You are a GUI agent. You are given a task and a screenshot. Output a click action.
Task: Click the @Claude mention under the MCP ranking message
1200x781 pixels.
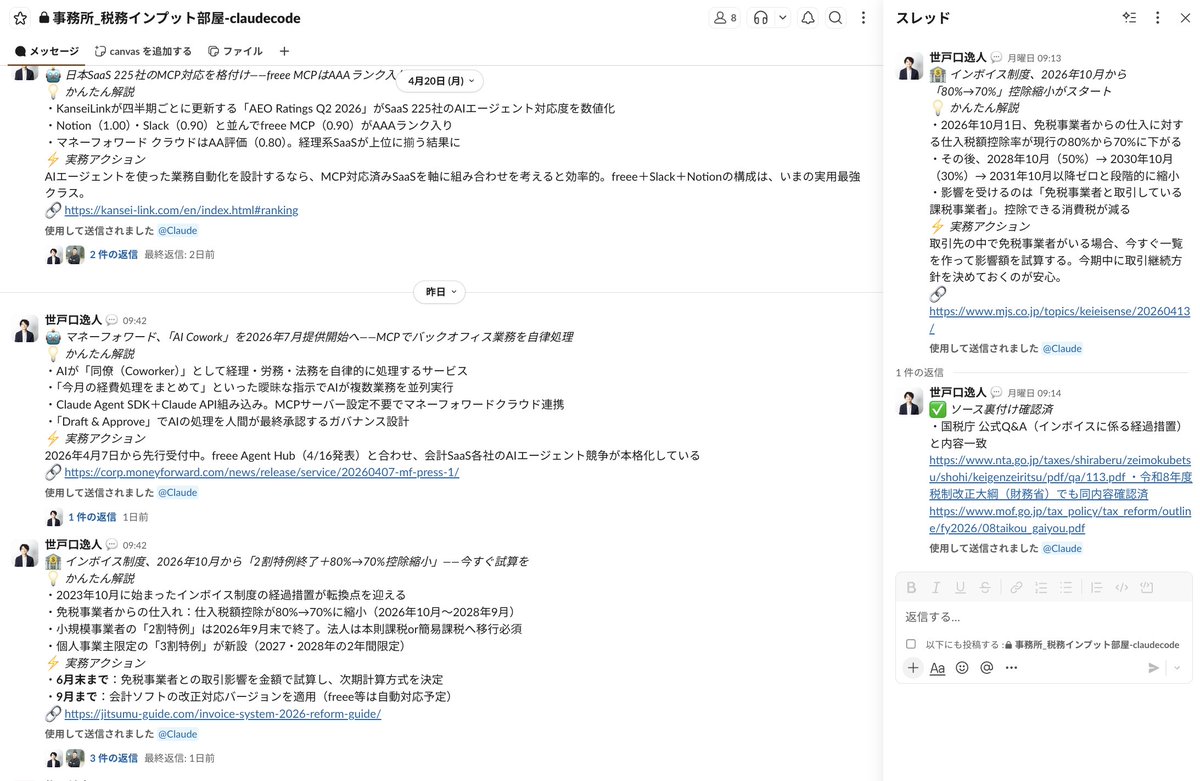click(177, 230)
